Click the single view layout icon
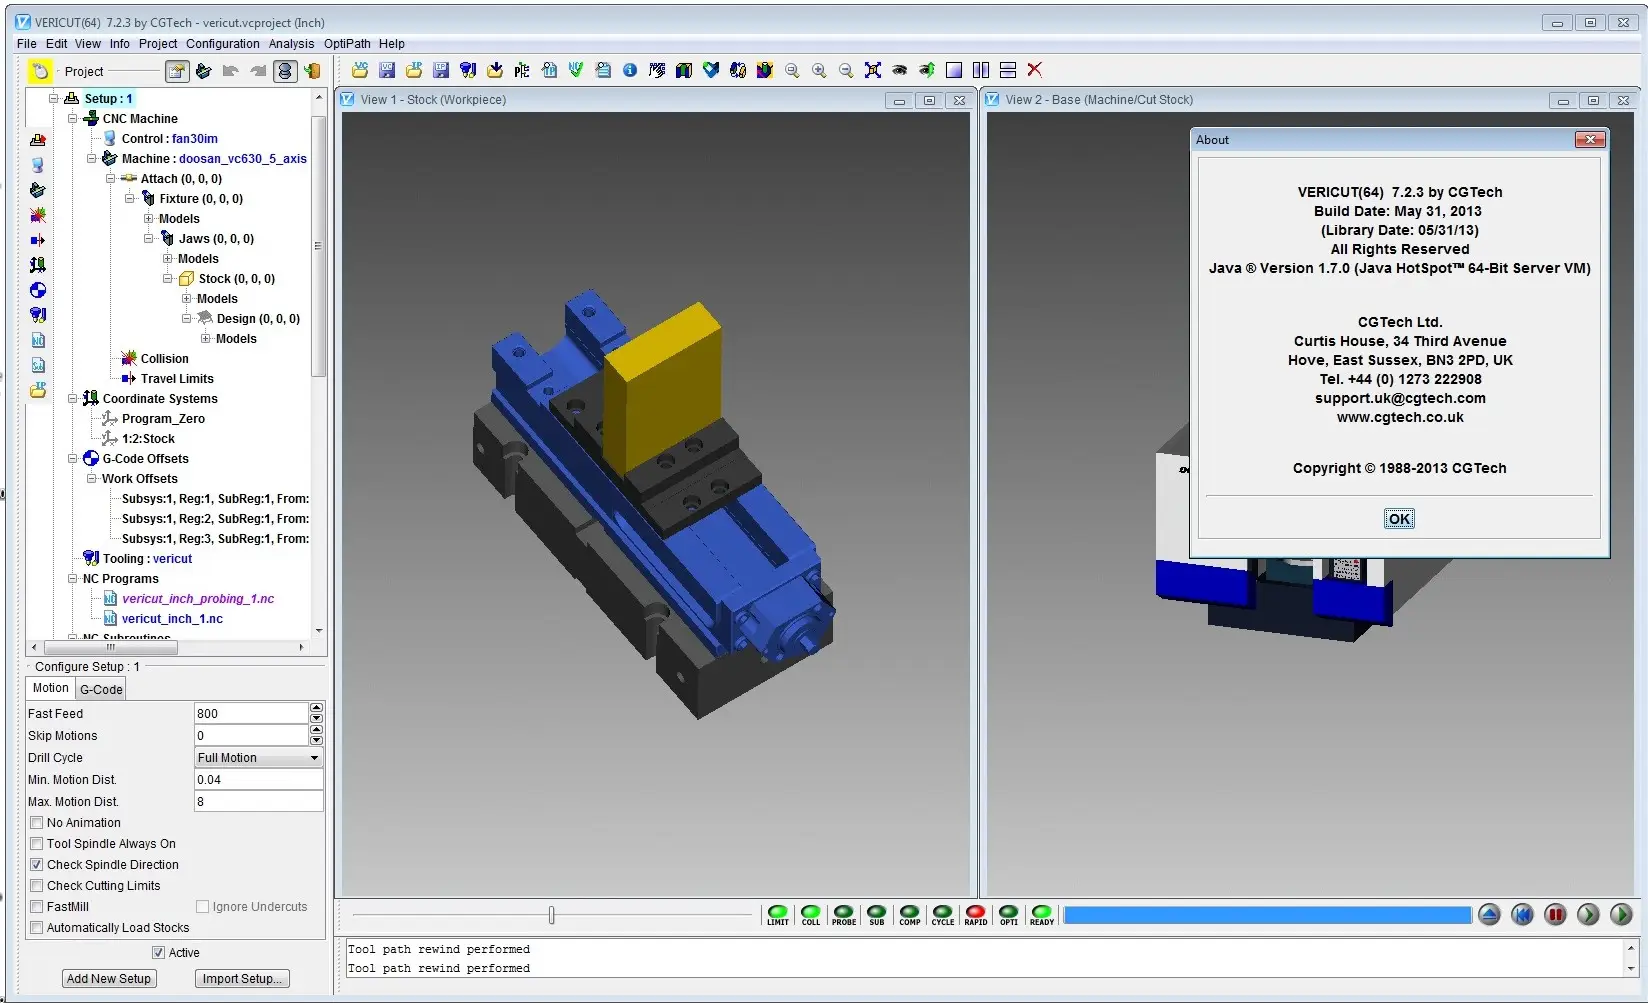This screenshot has height=1003, width=1648. [953, 70]
